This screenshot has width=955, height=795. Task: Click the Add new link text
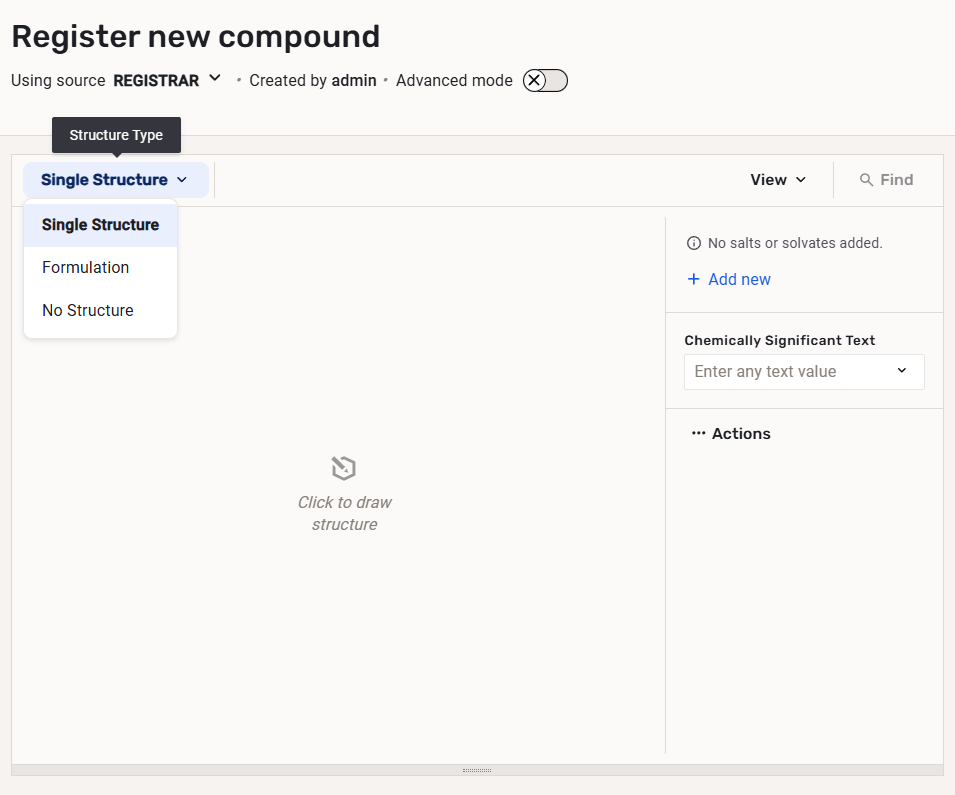tap(739, 280)
